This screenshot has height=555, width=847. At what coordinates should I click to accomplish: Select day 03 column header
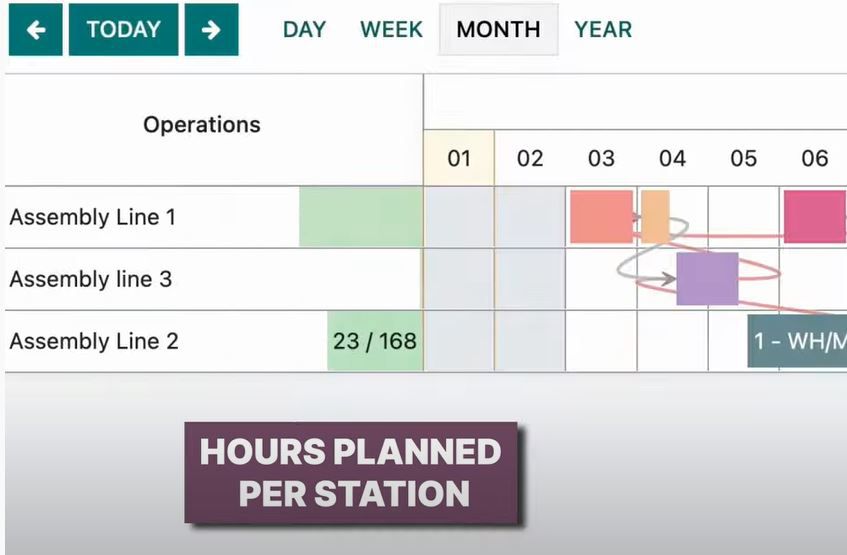(601, 158)
